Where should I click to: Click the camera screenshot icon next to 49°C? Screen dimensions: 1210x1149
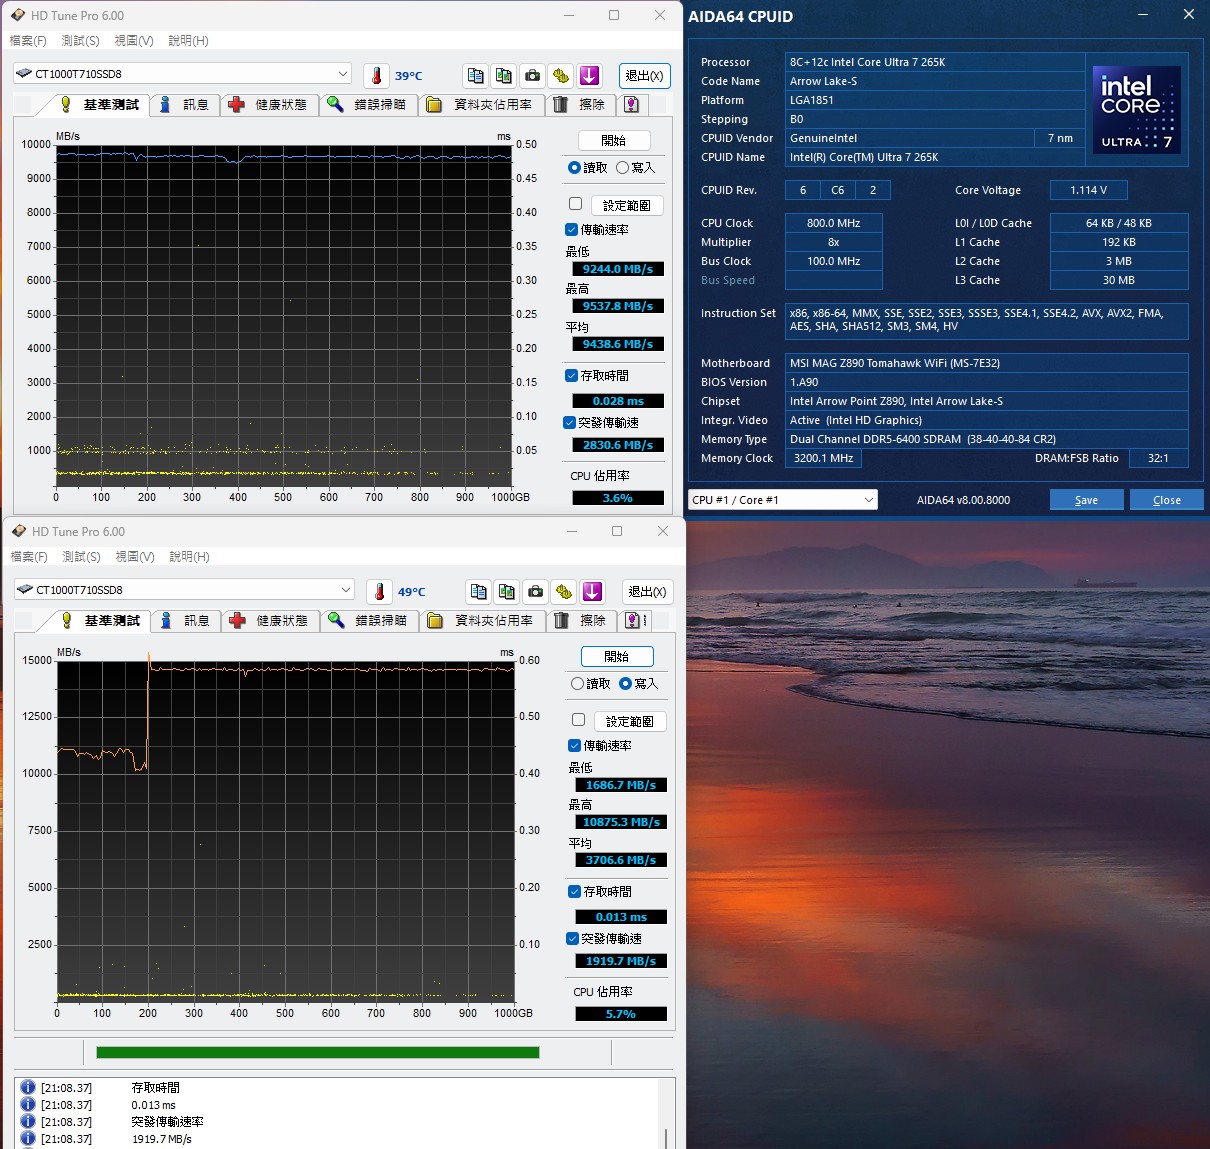(536, 592)
